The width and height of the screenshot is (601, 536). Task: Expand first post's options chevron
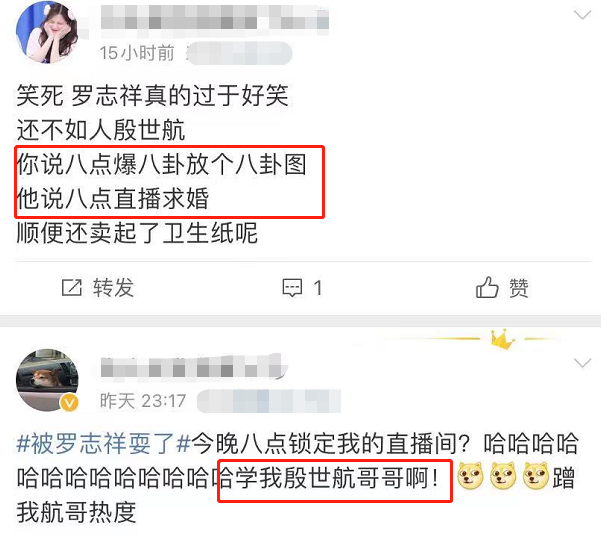click(582, 15)
